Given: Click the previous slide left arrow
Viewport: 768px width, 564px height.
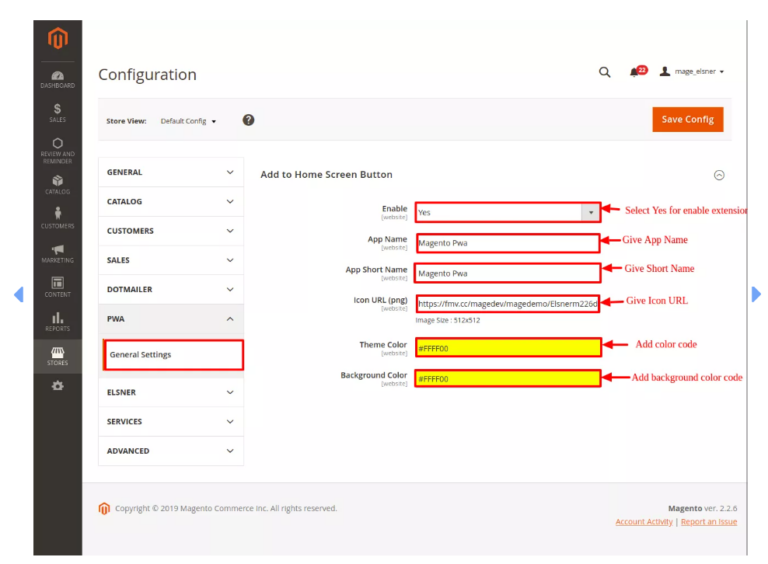Looking at the screenshot, I should point(19,294).
